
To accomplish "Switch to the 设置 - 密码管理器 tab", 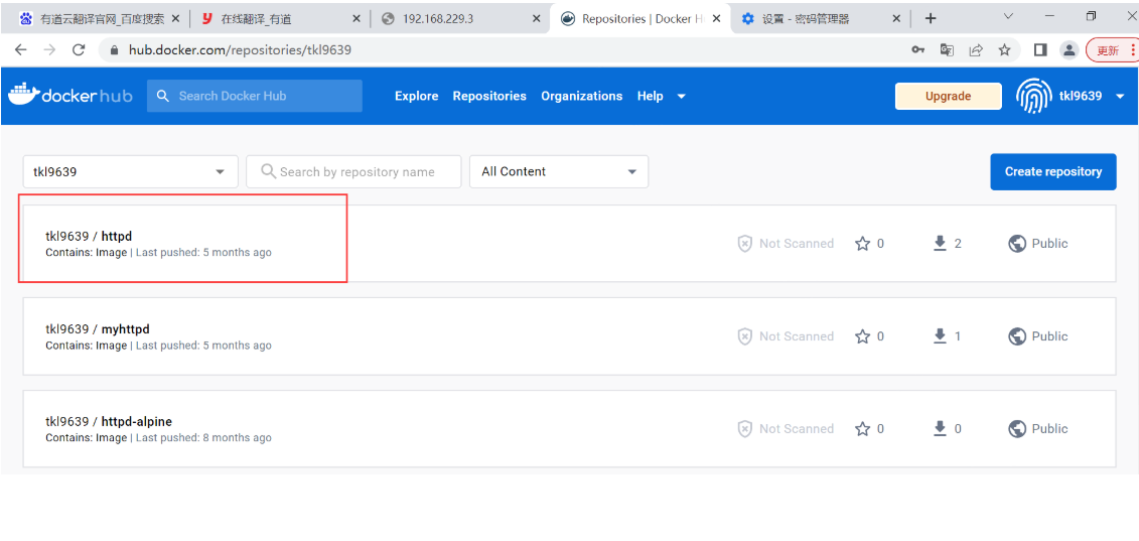I will [821, 20].
